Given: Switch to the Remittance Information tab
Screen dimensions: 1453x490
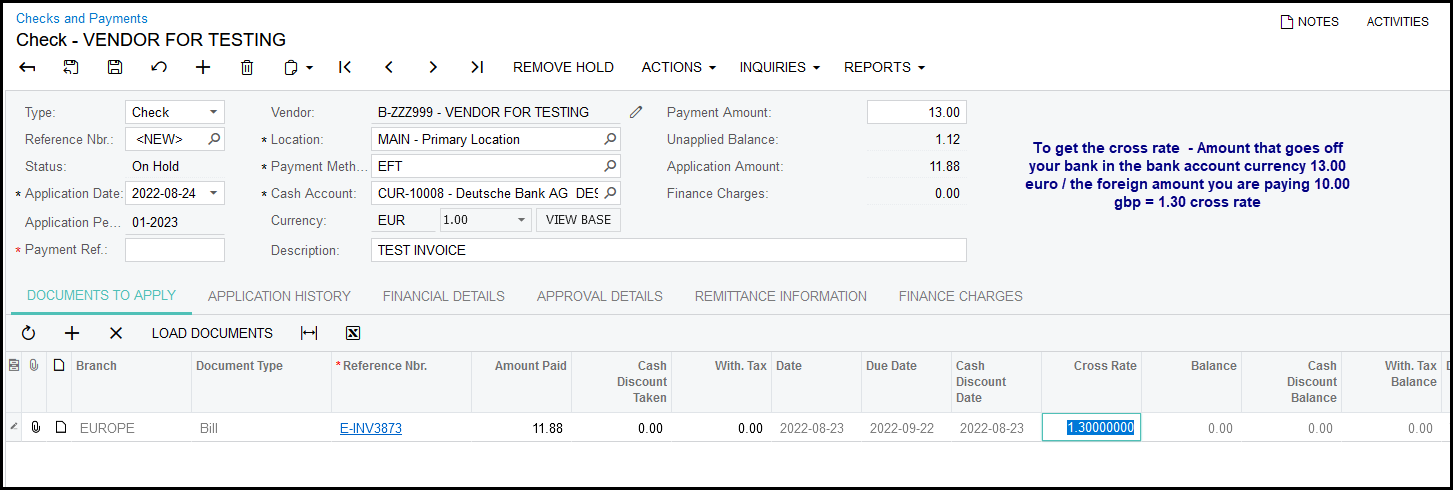Looking at the screenshot, I should coord(780,296).
